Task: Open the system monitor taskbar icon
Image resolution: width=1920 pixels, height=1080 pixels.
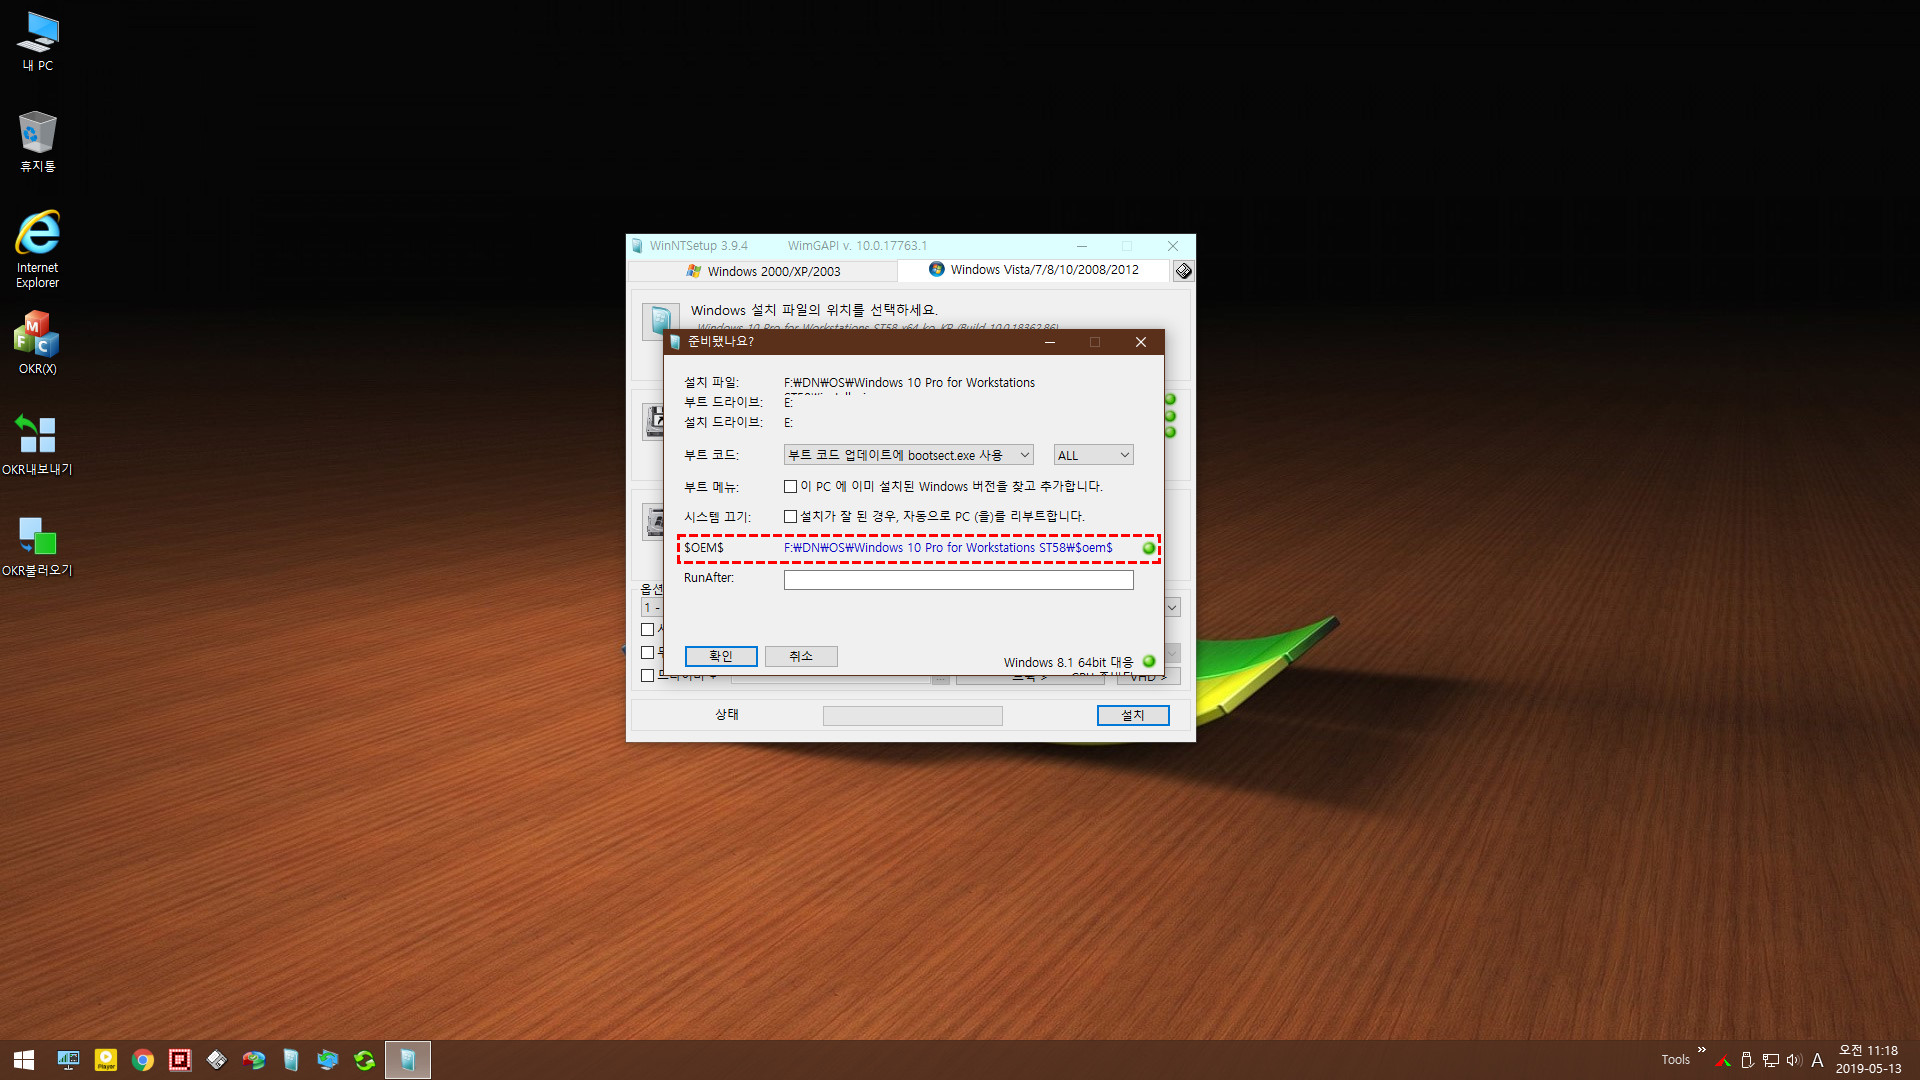Action: pyautogui.click(x=68, y=1060)
